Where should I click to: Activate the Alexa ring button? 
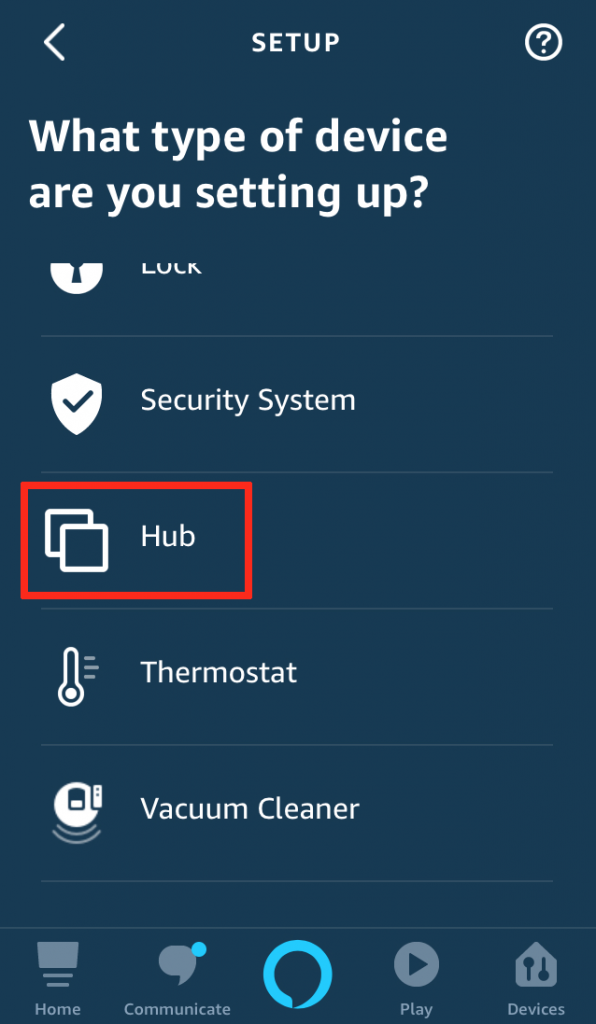[298, 974]
